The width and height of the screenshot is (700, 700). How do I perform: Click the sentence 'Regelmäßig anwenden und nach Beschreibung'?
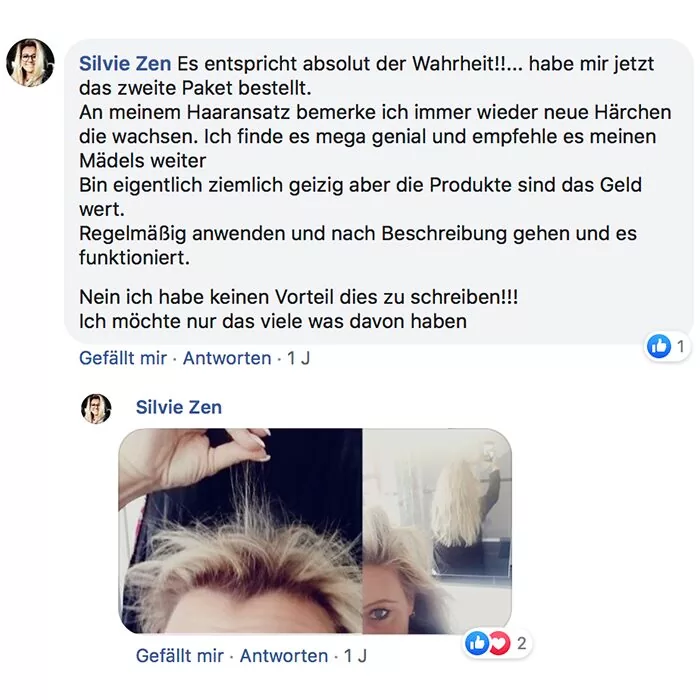point(358,246)
